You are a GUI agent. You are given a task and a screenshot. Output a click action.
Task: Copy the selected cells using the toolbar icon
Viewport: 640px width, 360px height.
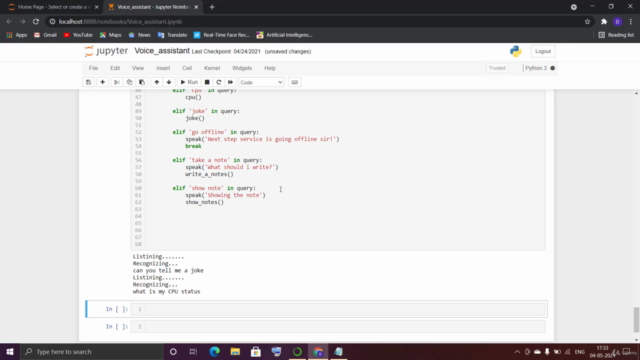pos(129,82)
